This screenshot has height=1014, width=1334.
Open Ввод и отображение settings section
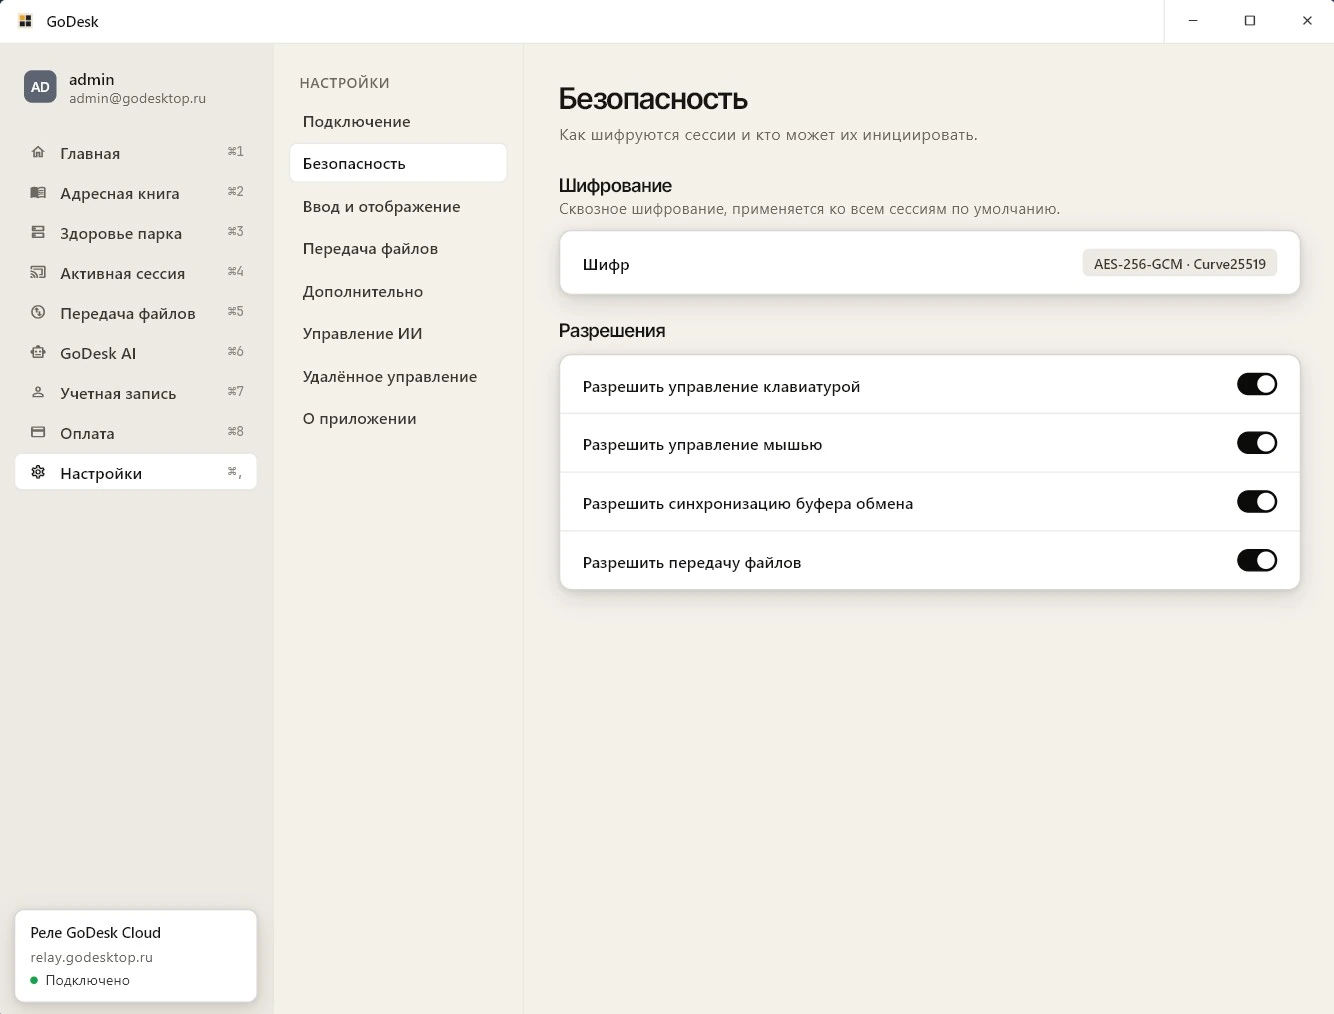point(398,206)
